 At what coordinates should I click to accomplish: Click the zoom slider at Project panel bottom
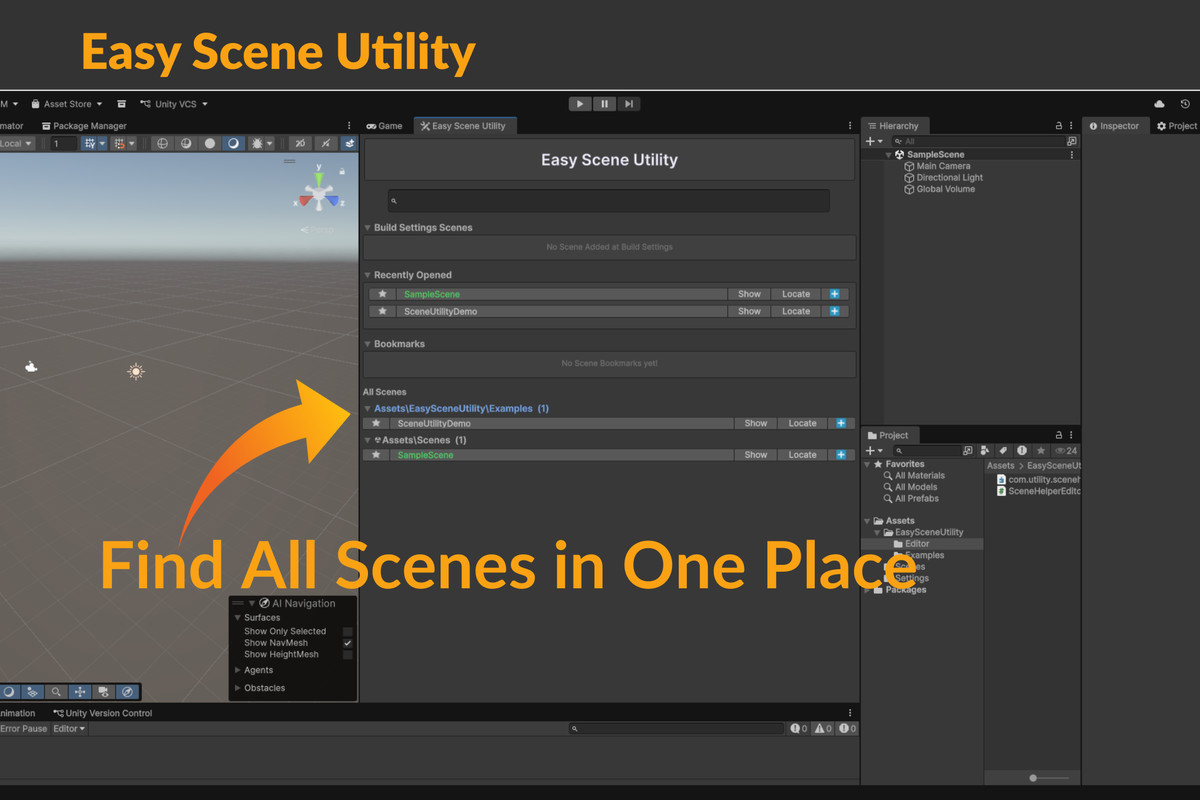(x=1032, y=777)
